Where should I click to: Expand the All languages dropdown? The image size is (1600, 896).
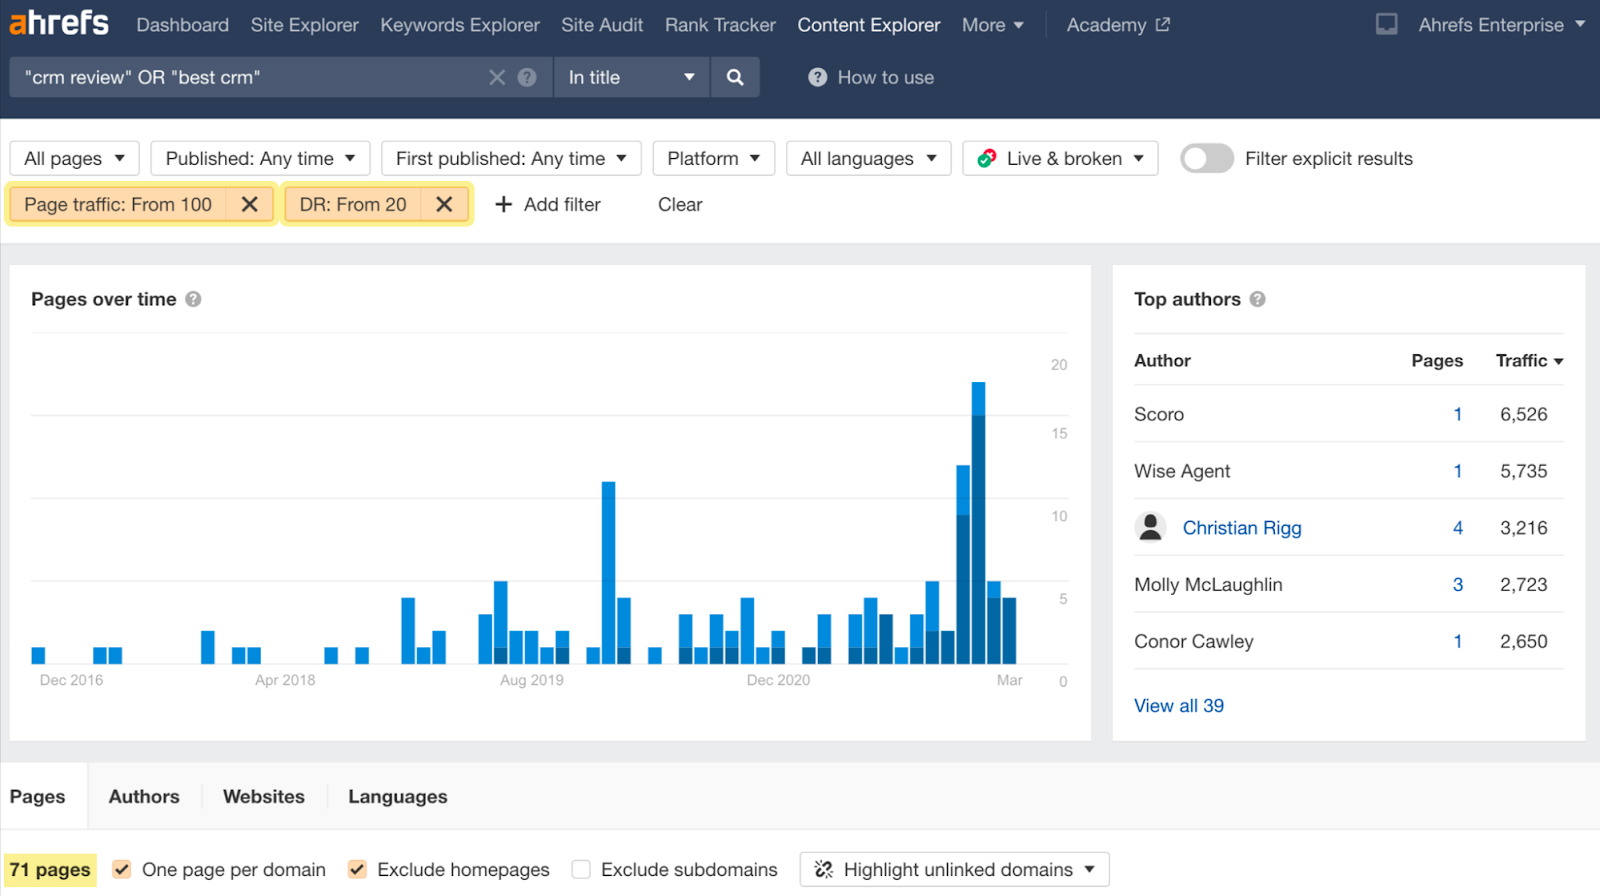pos(867,158)
